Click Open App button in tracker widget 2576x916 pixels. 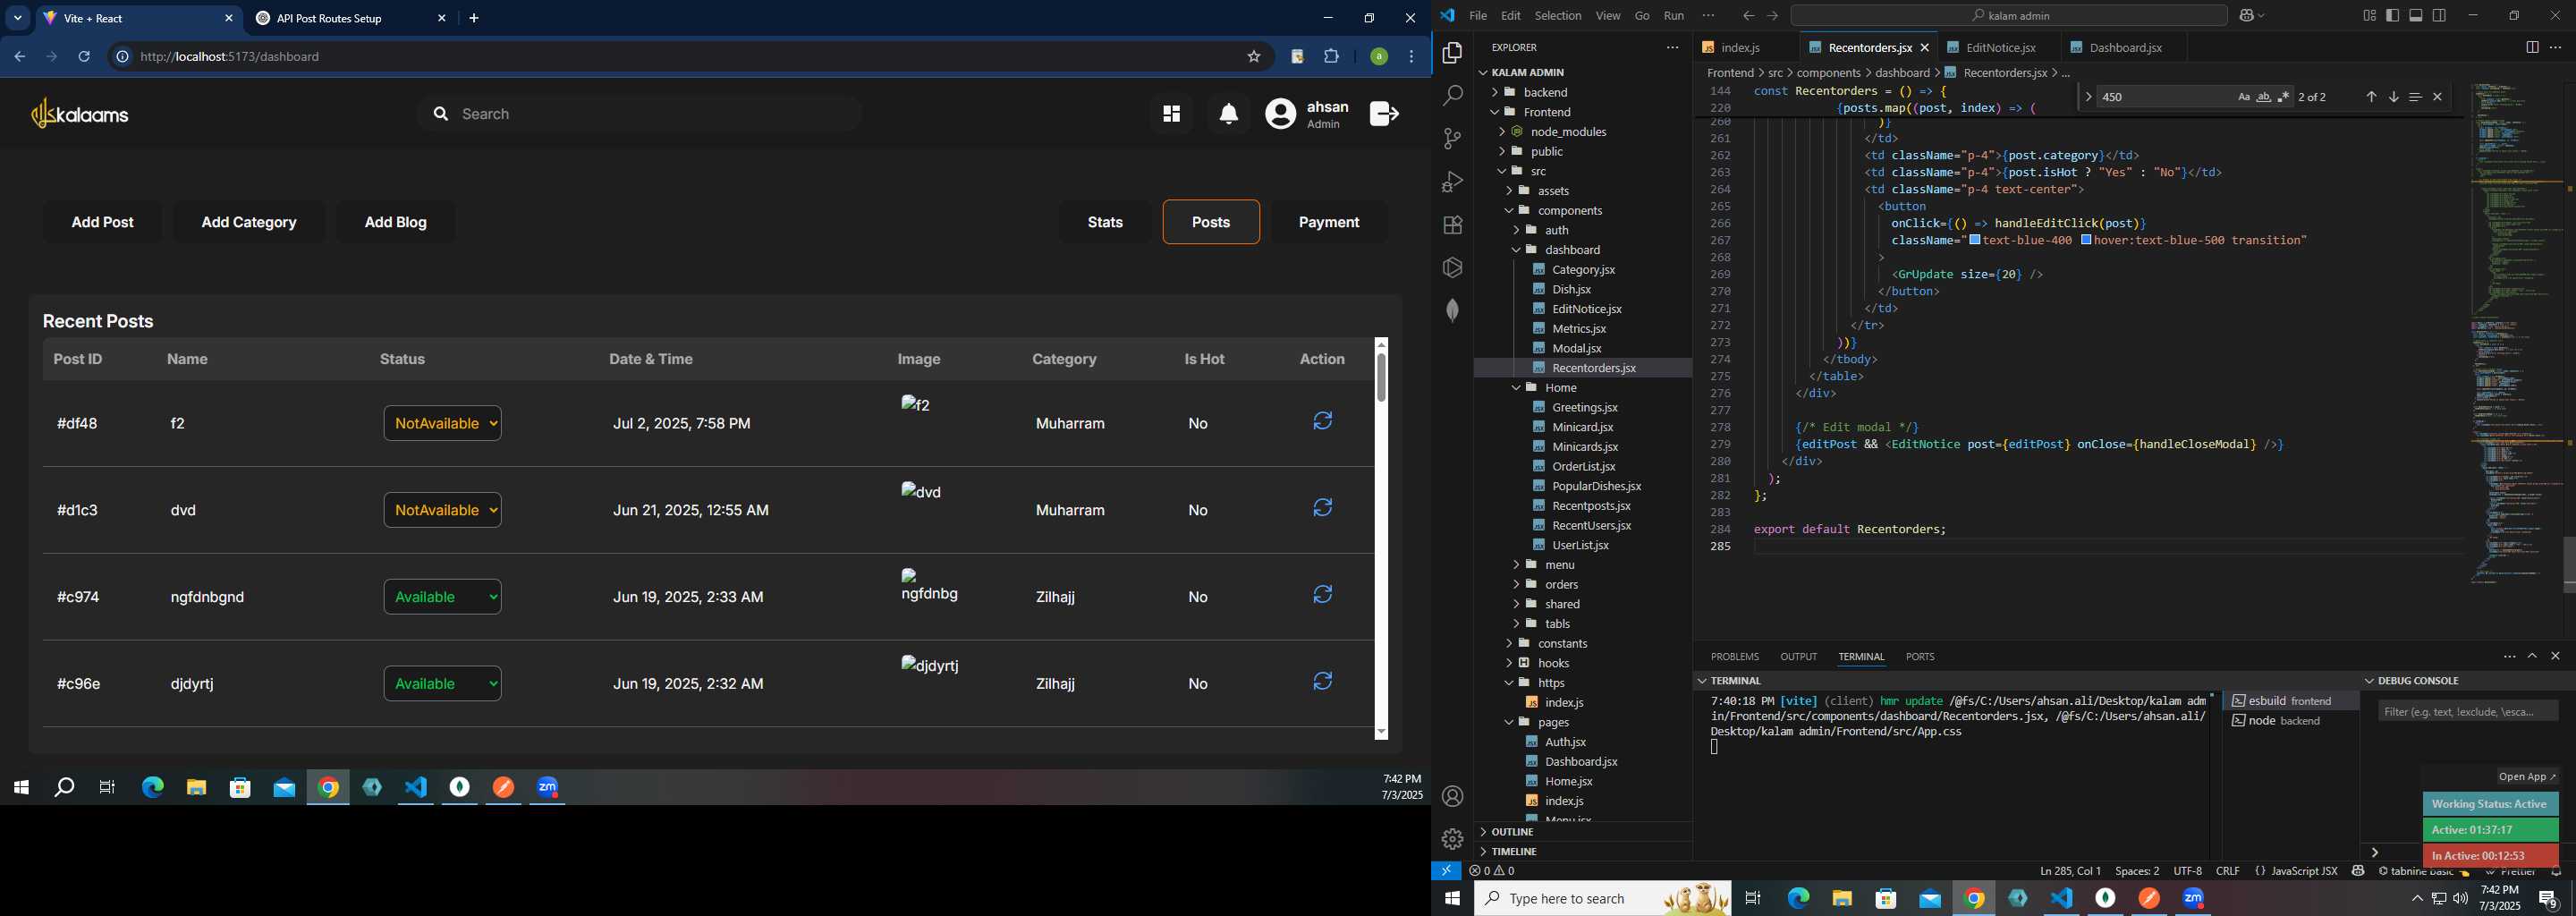point(2527,777)
